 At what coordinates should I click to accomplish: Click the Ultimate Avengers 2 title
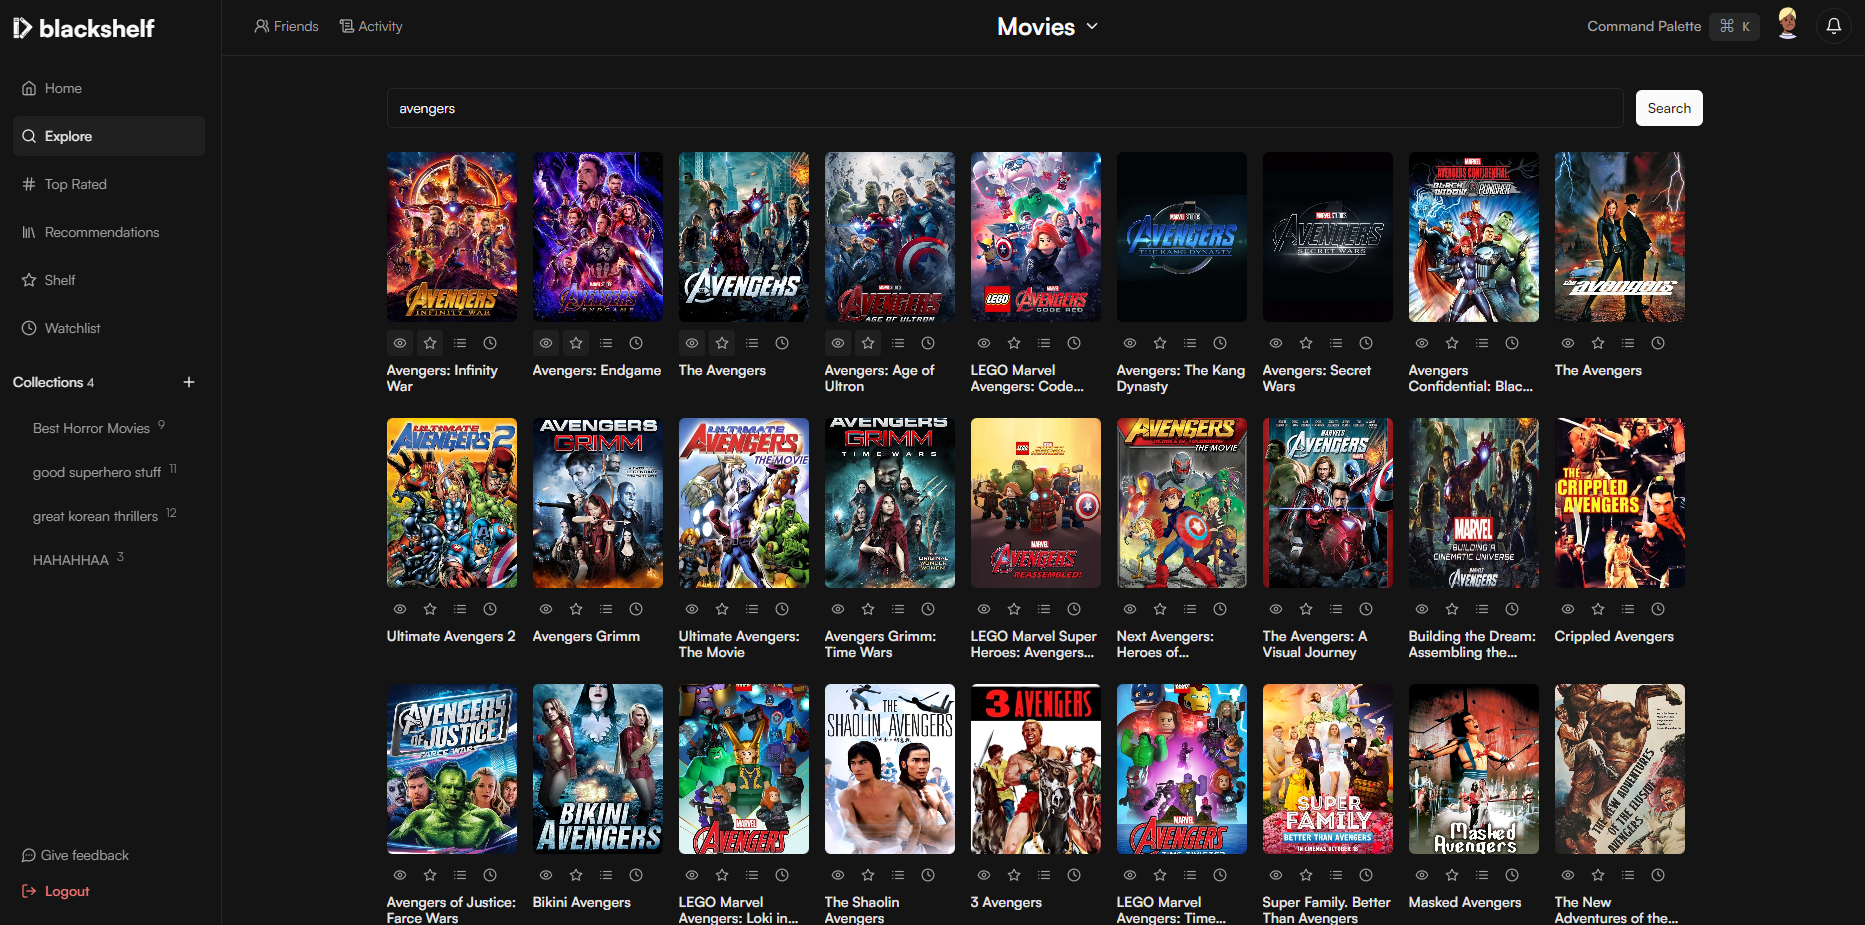point(451,636)
